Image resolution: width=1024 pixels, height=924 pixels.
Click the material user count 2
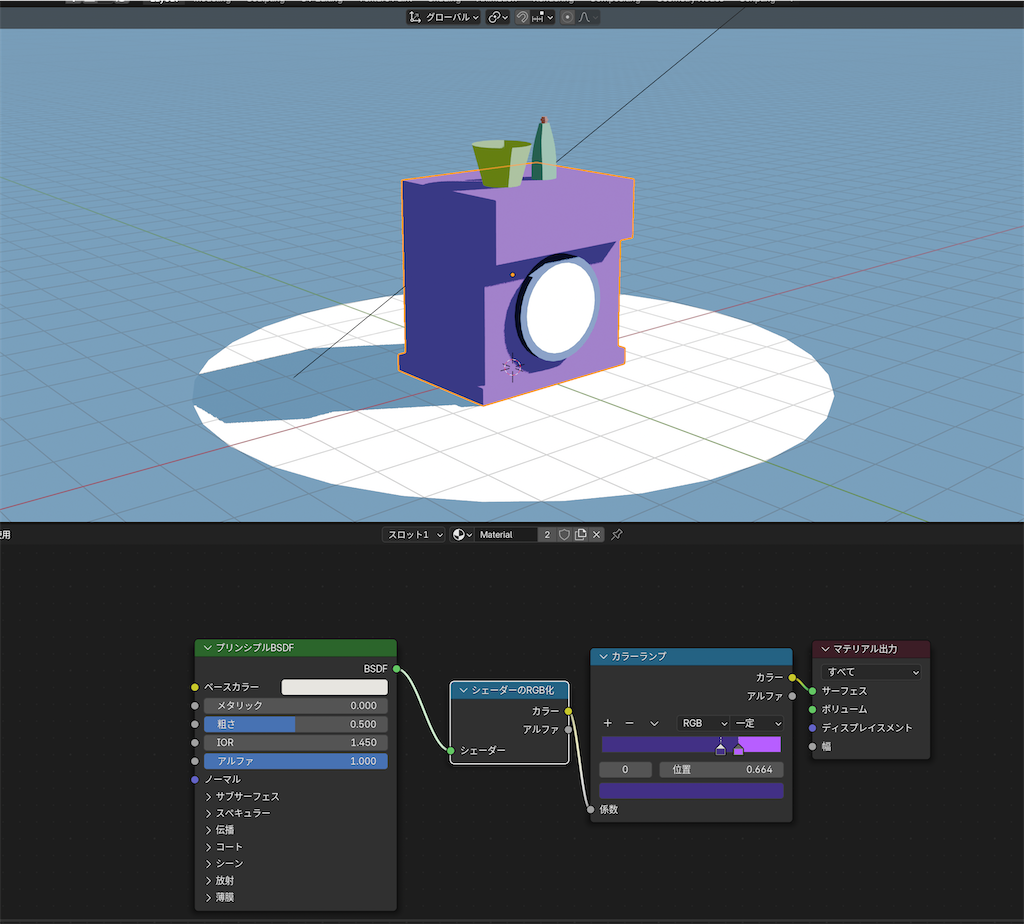(x=547, y=535)
